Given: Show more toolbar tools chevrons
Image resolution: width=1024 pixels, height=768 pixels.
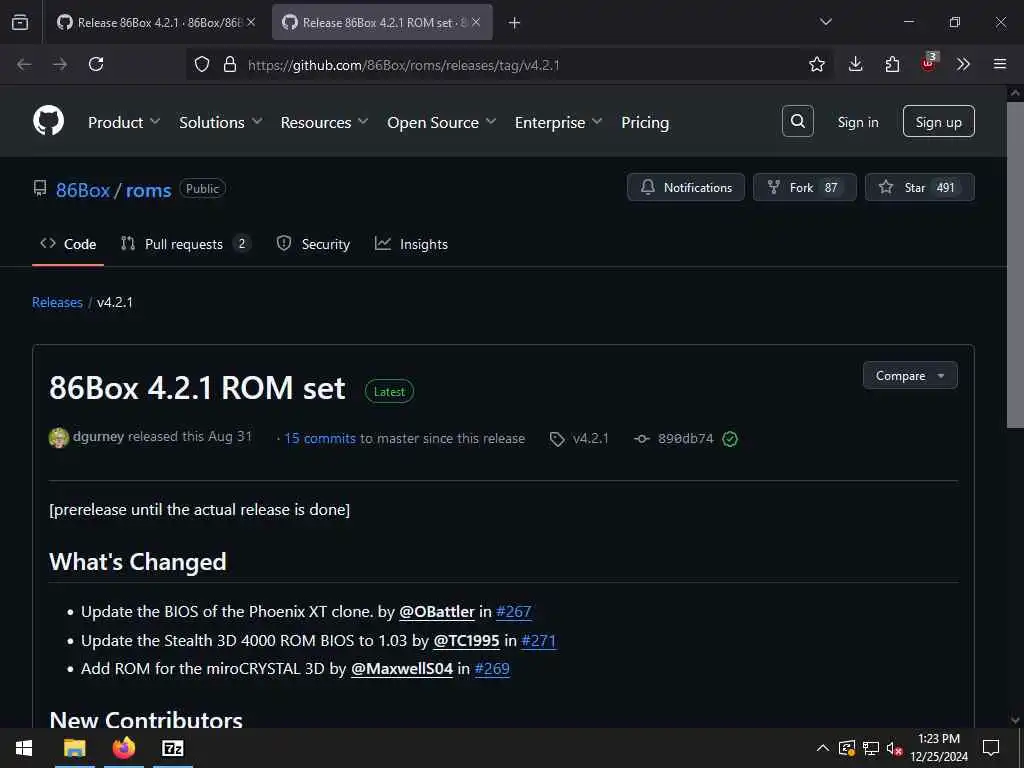Looking at the screenshot, I should 963,64.
